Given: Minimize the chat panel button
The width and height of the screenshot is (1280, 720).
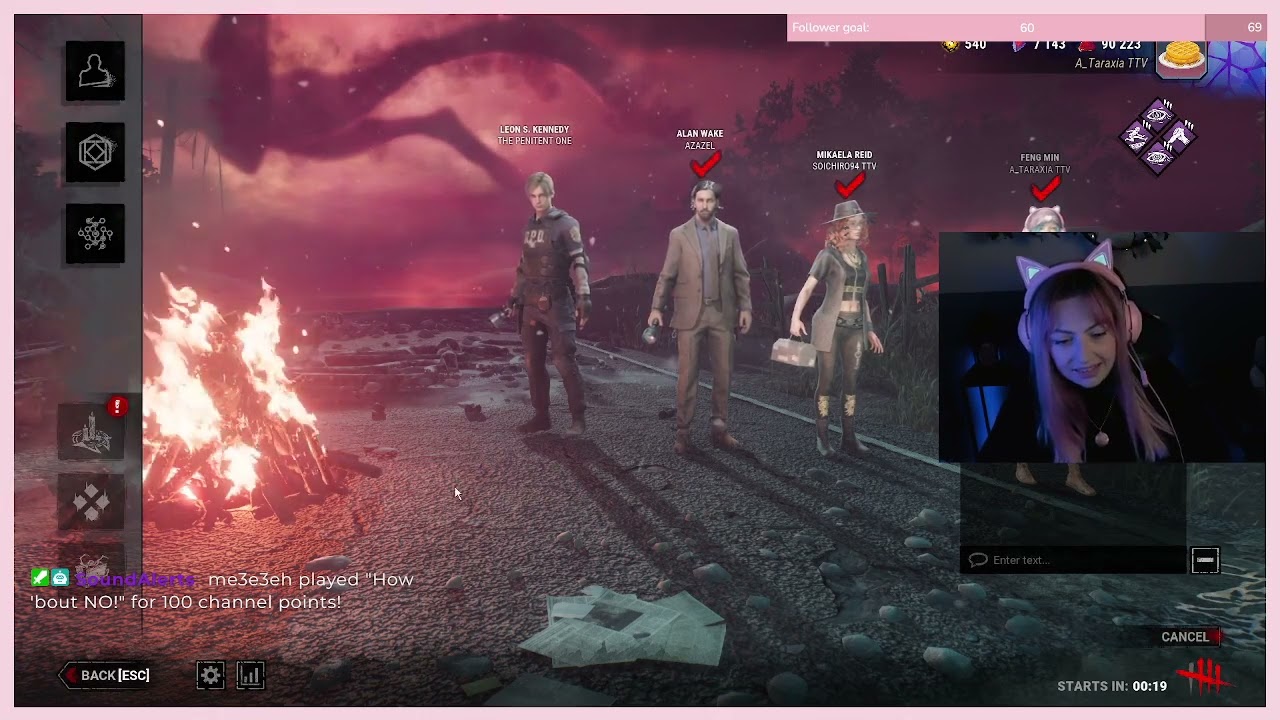Looking at the screenshot, I should click(1204, 560).
